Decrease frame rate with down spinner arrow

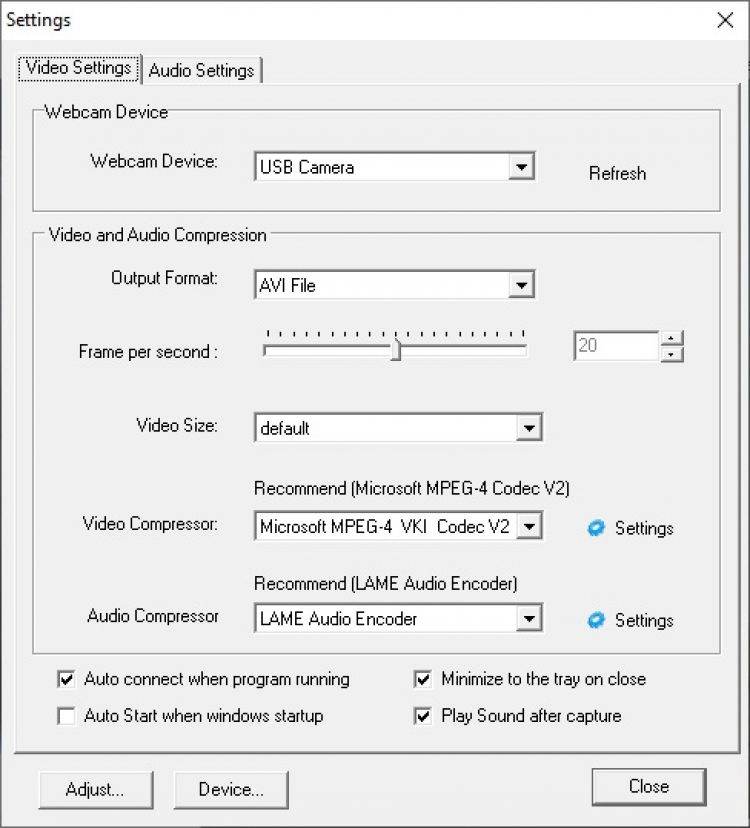pos(673,354)
